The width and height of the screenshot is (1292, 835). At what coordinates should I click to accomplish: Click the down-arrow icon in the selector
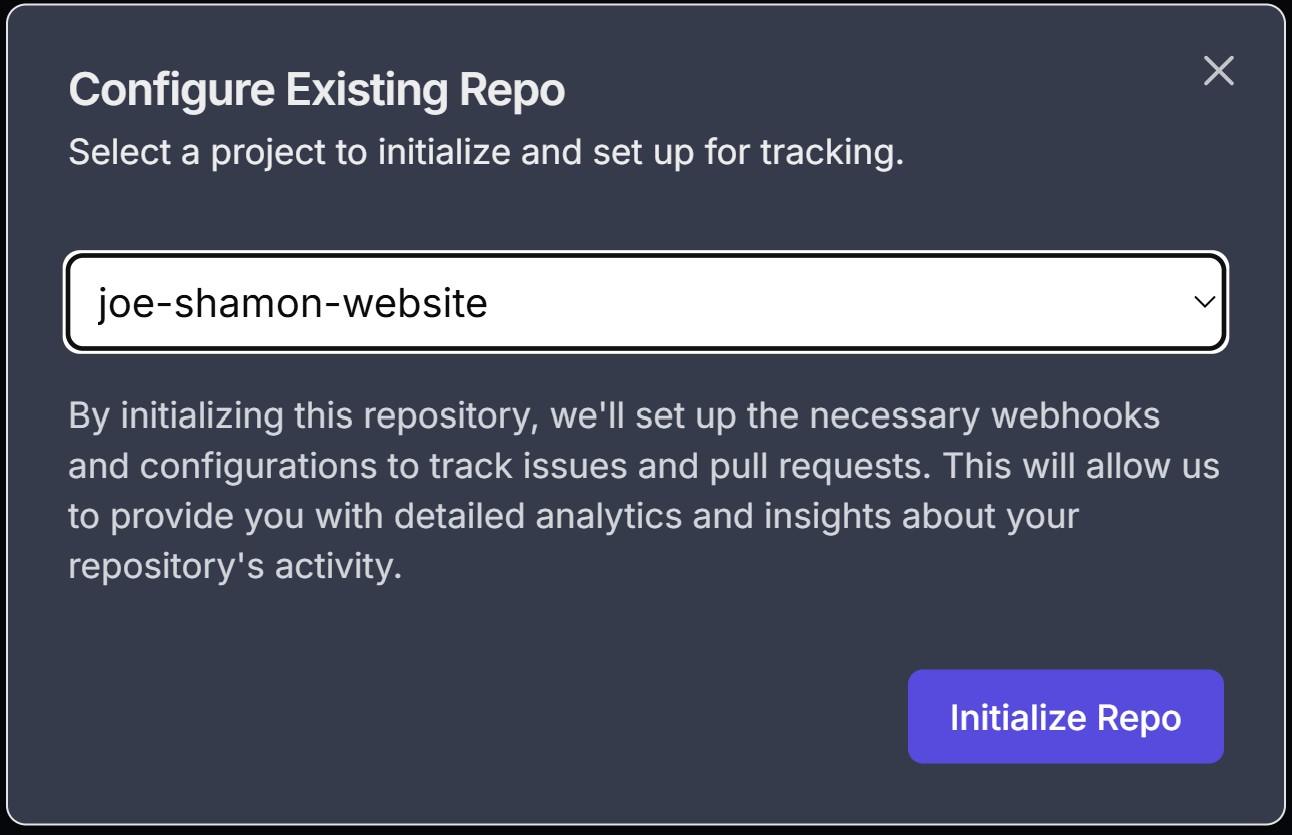[1205, 301]
